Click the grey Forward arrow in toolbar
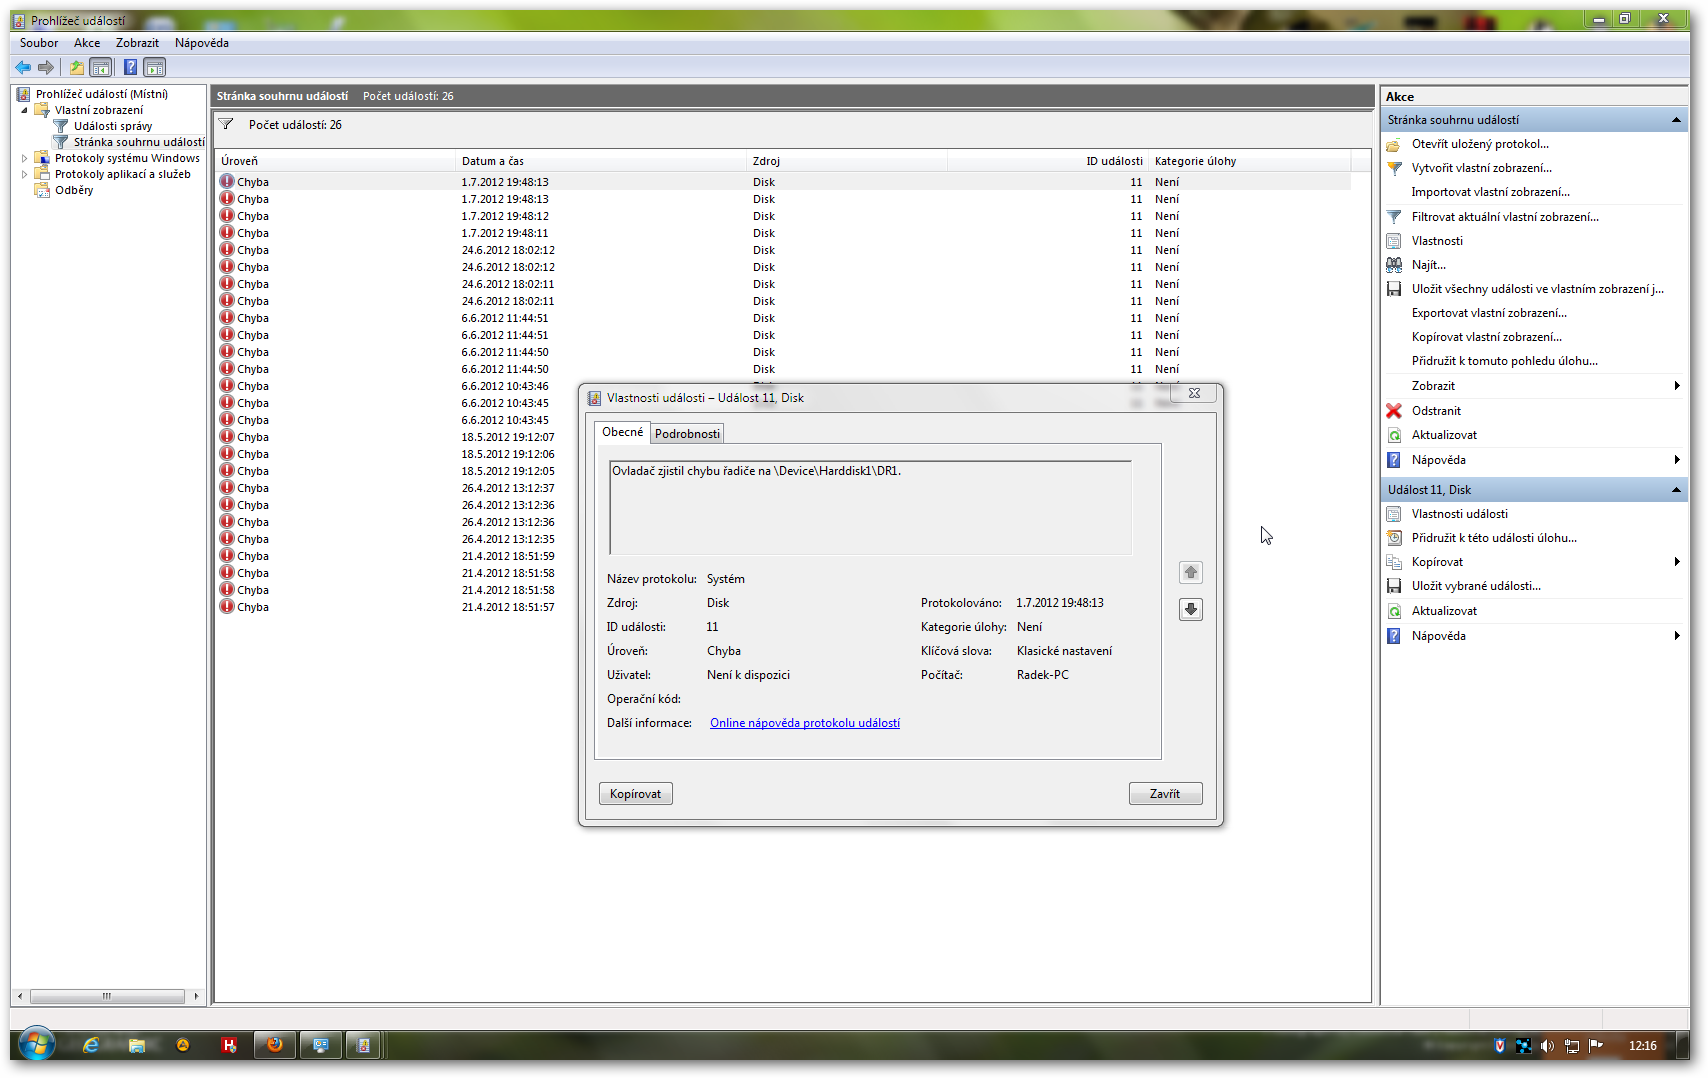 46,67
